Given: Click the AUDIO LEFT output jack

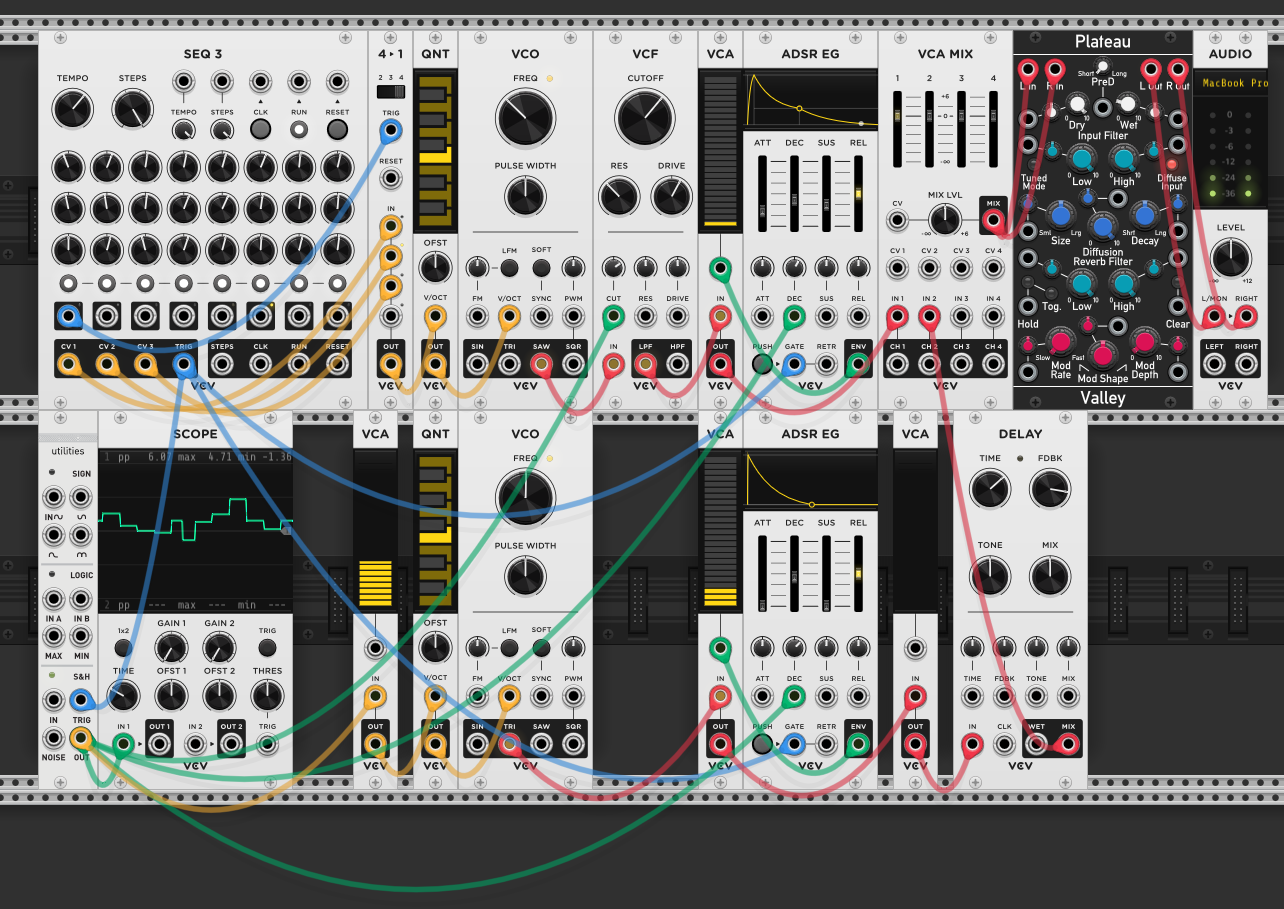Looking at the screenshot, I should point(1214,364).
